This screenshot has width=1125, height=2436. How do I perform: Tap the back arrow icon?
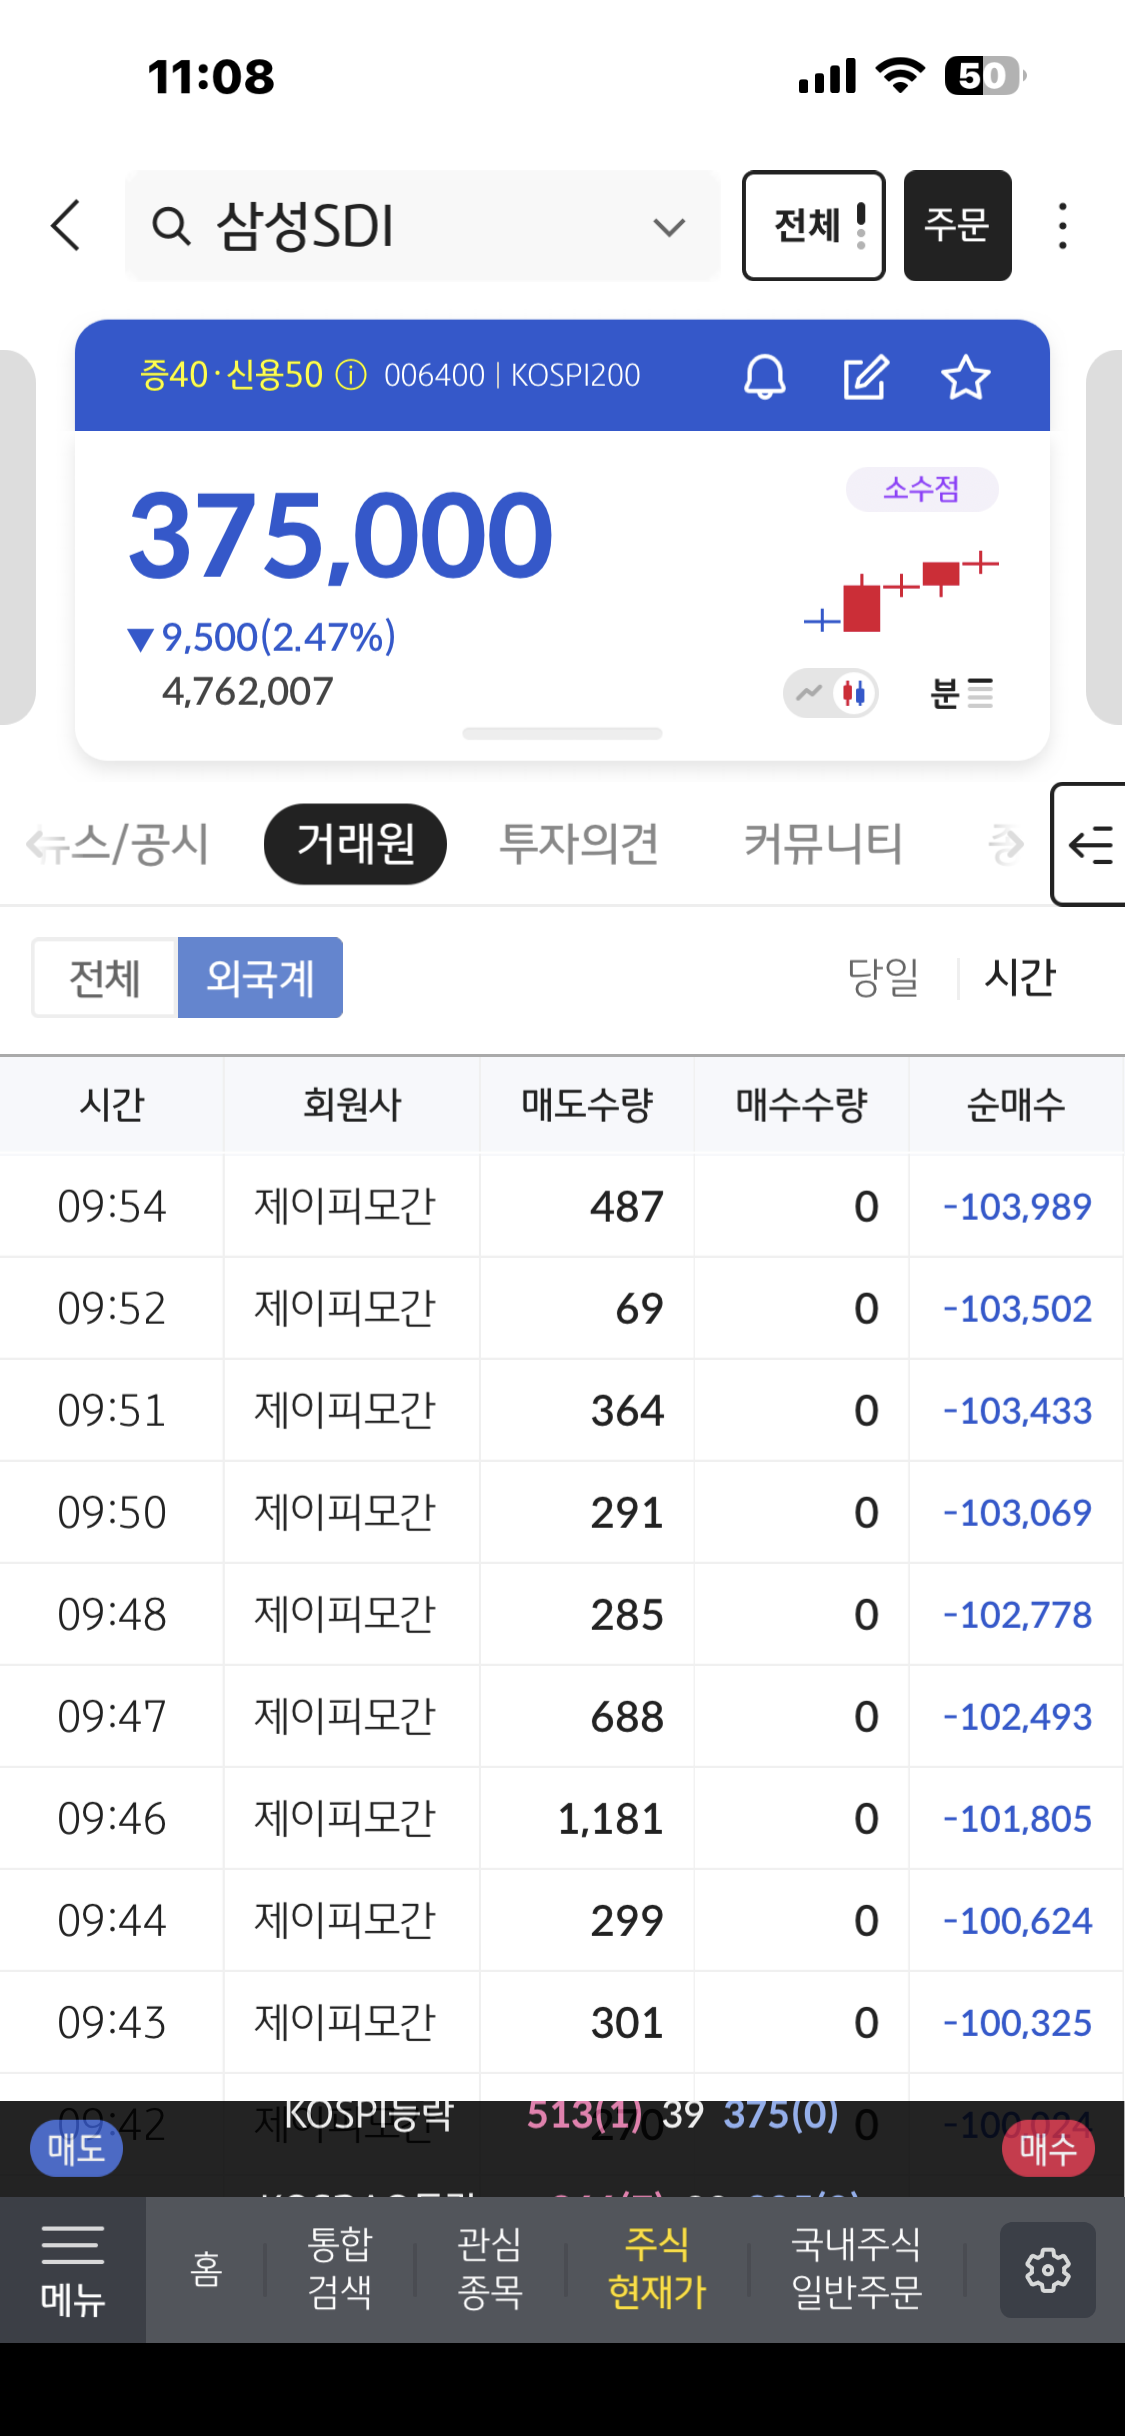pyautogui.click(x=66, y=225)
